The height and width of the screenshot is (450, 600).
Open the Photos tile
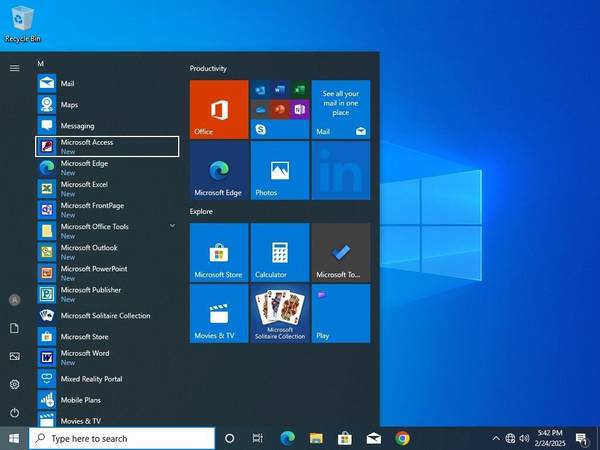(279, 170)
